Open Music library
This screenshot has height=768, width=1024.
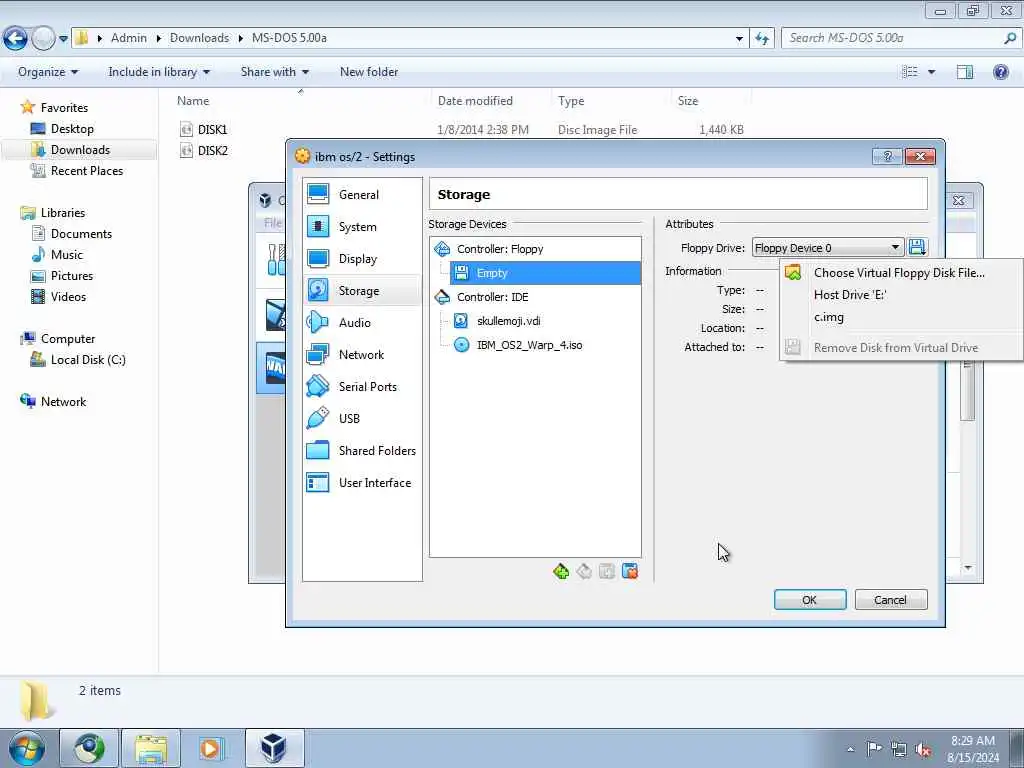tap(67, 255)
